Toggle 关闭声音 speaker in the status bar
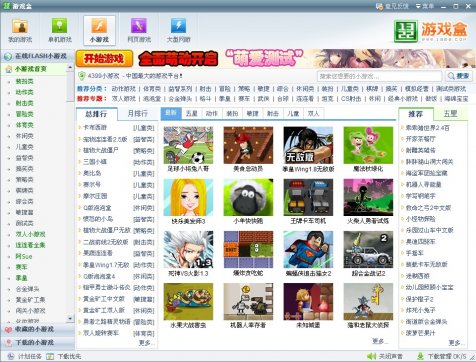Screen dimensions: 476x362 click(x=371, y=356)
